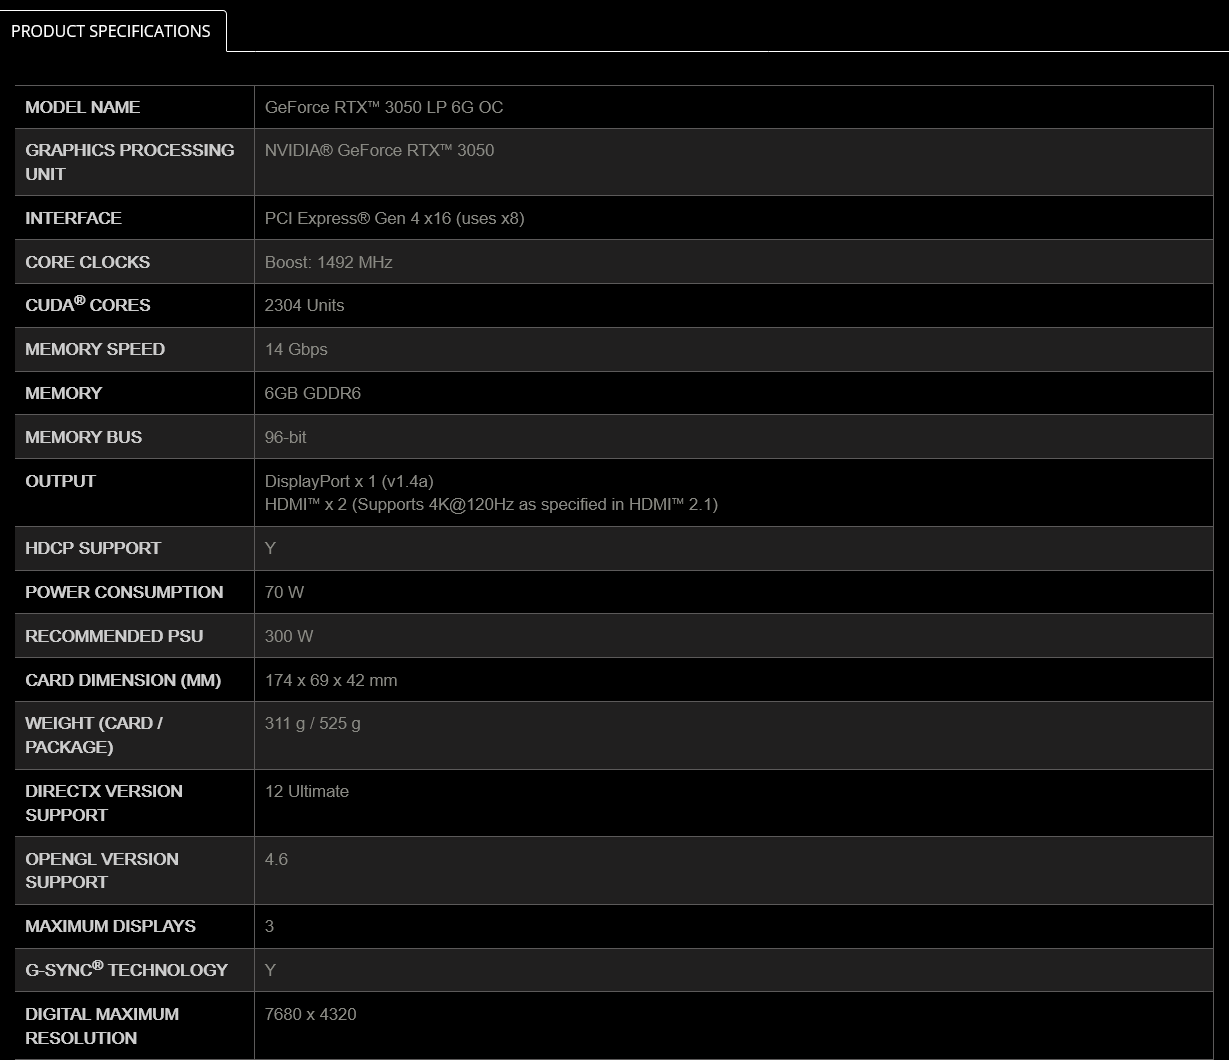This screenshot has width=1229, height=1060.
Task: Click the Memory Bus row label
Action: point(84,437)
